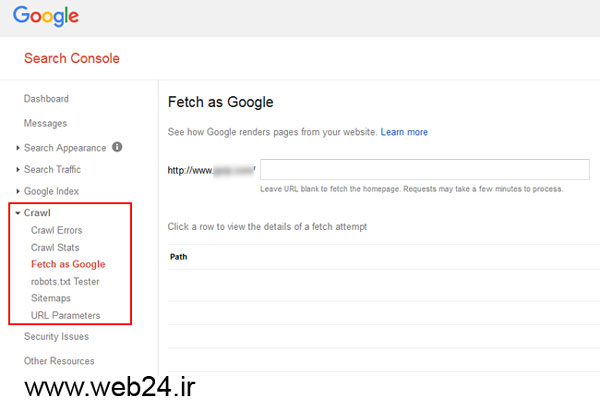Open Sitemaps page

(51, 298)
